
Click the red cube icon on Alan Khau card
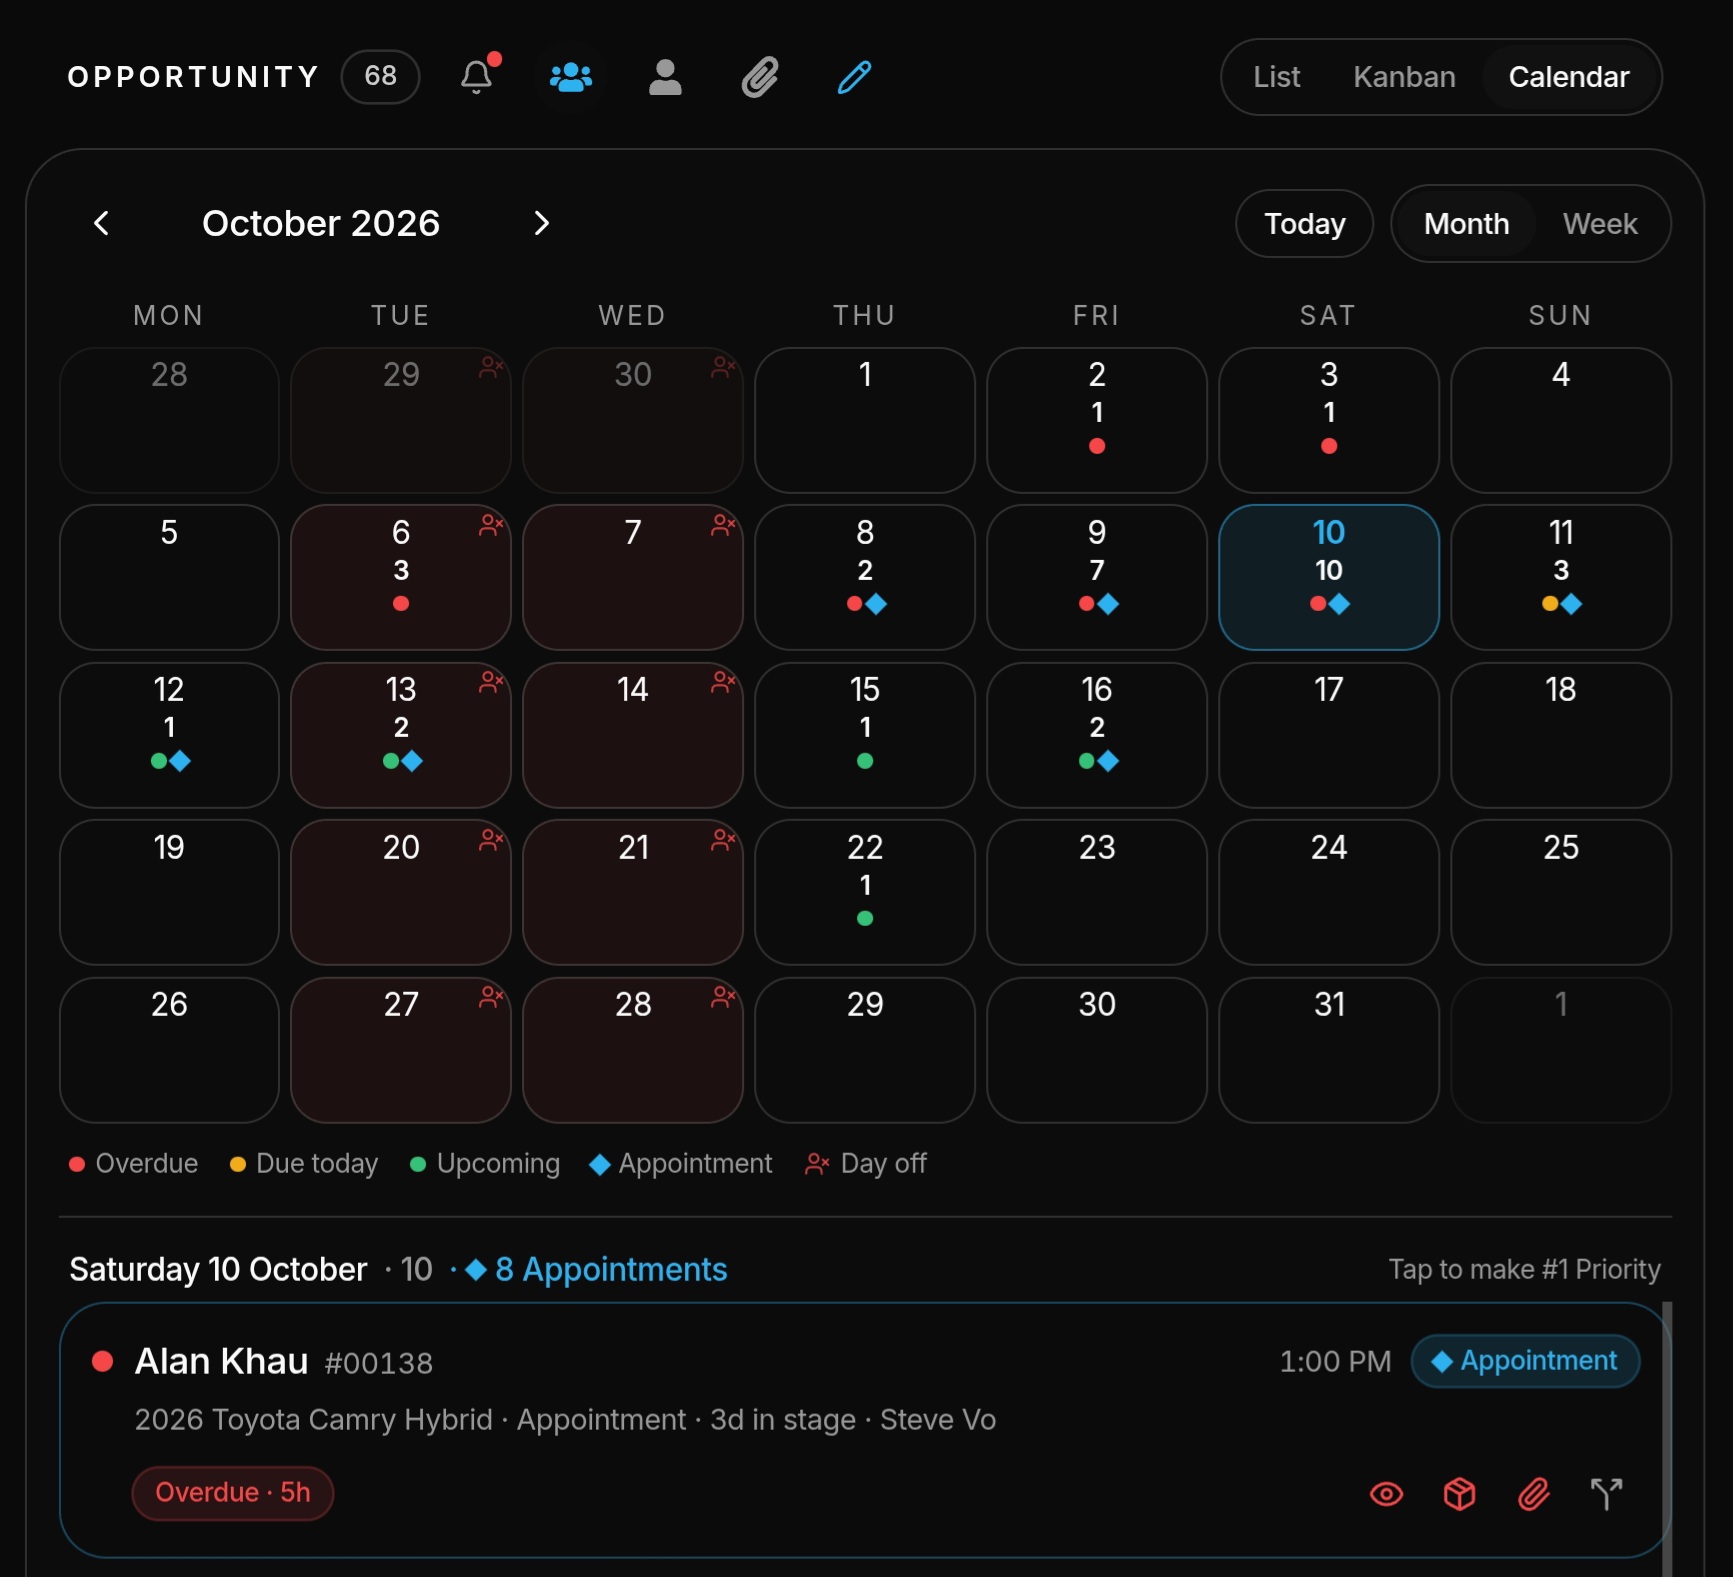pyautogui.click(x=1459, y=1494)
